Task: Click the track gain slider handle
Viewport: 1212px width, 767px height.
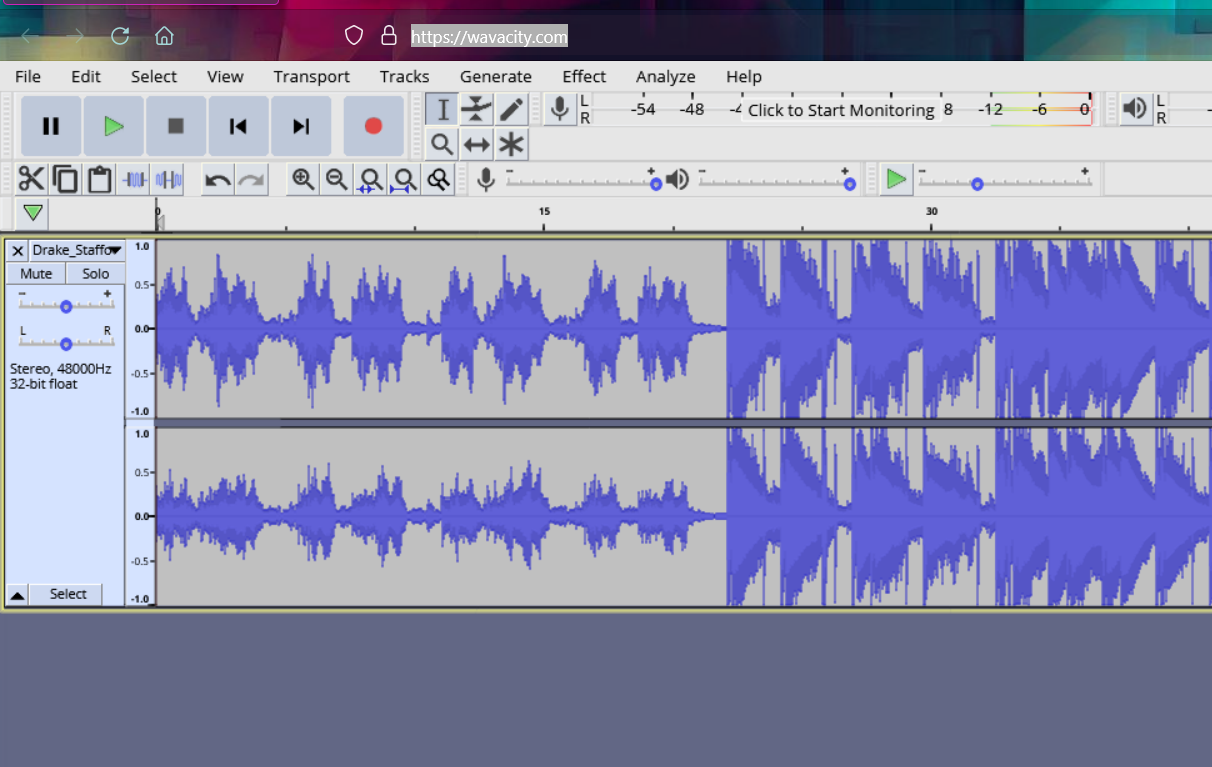Action: [x=66, y=306]
